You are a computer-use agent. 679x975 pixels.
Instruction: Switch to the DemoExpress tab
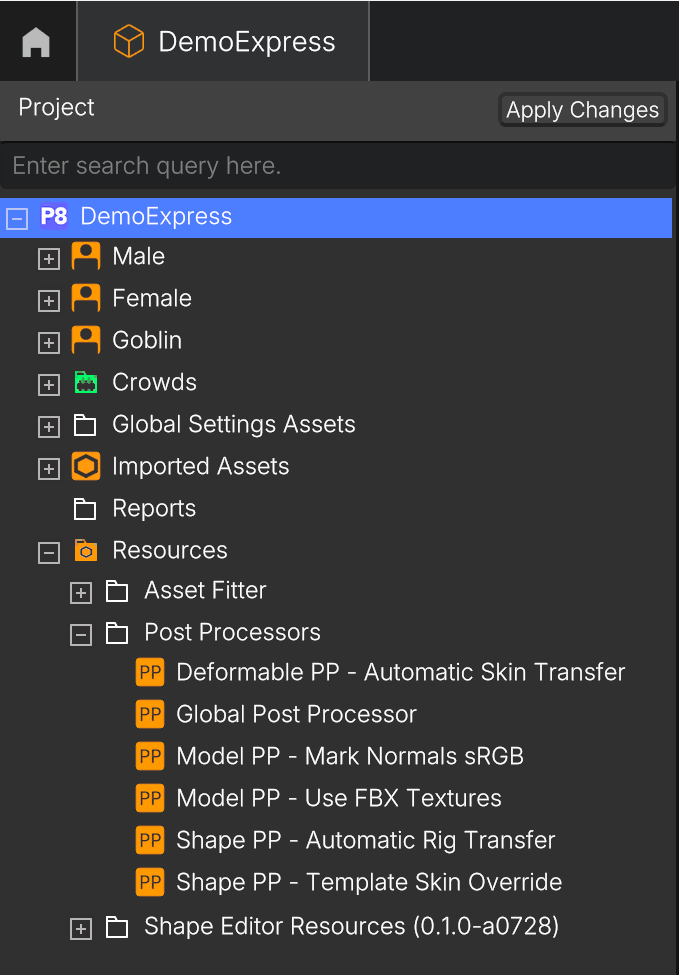223,41
